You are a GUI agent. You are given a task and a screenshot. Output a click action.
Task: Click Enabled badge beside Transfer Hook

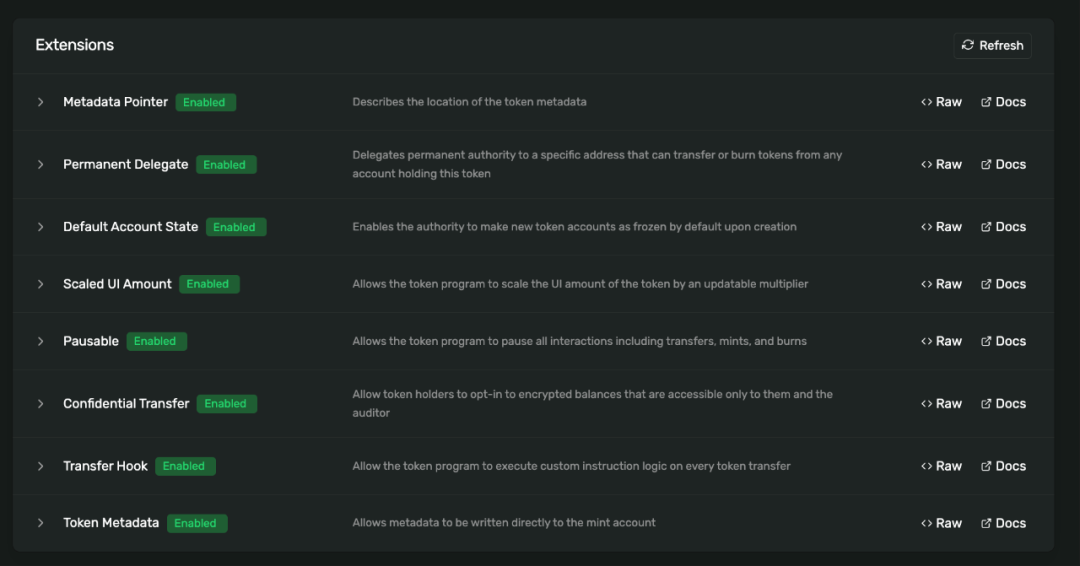[185, 466]
